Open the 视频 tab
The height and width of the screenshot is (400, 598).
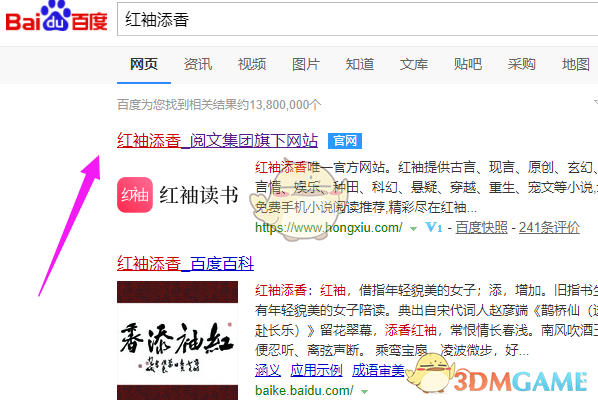(x=252, y=64)
